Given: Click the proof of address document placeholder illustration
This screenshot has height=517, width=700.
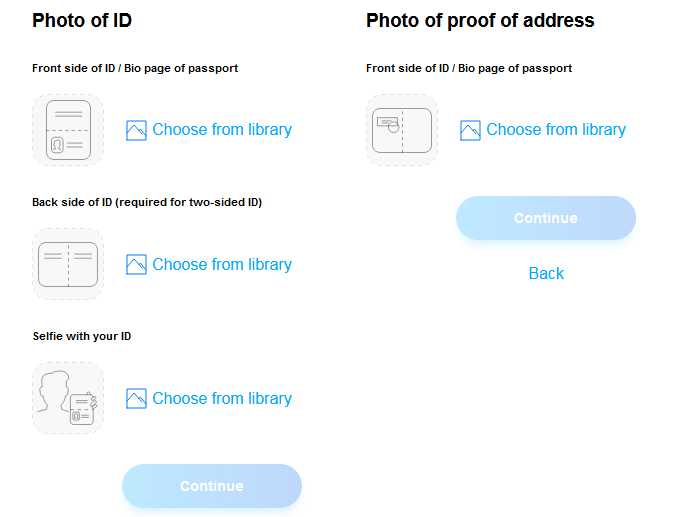Looking at the screenshot, I should click(402, 130).
